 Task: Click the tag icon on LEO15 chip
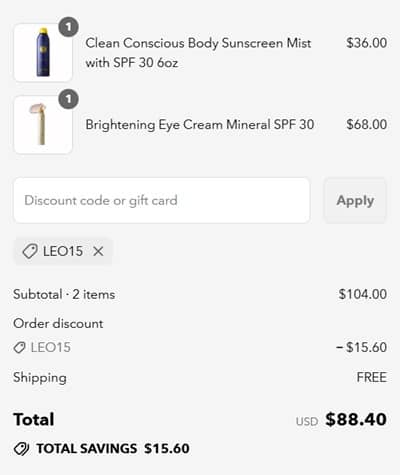[30, 251]
